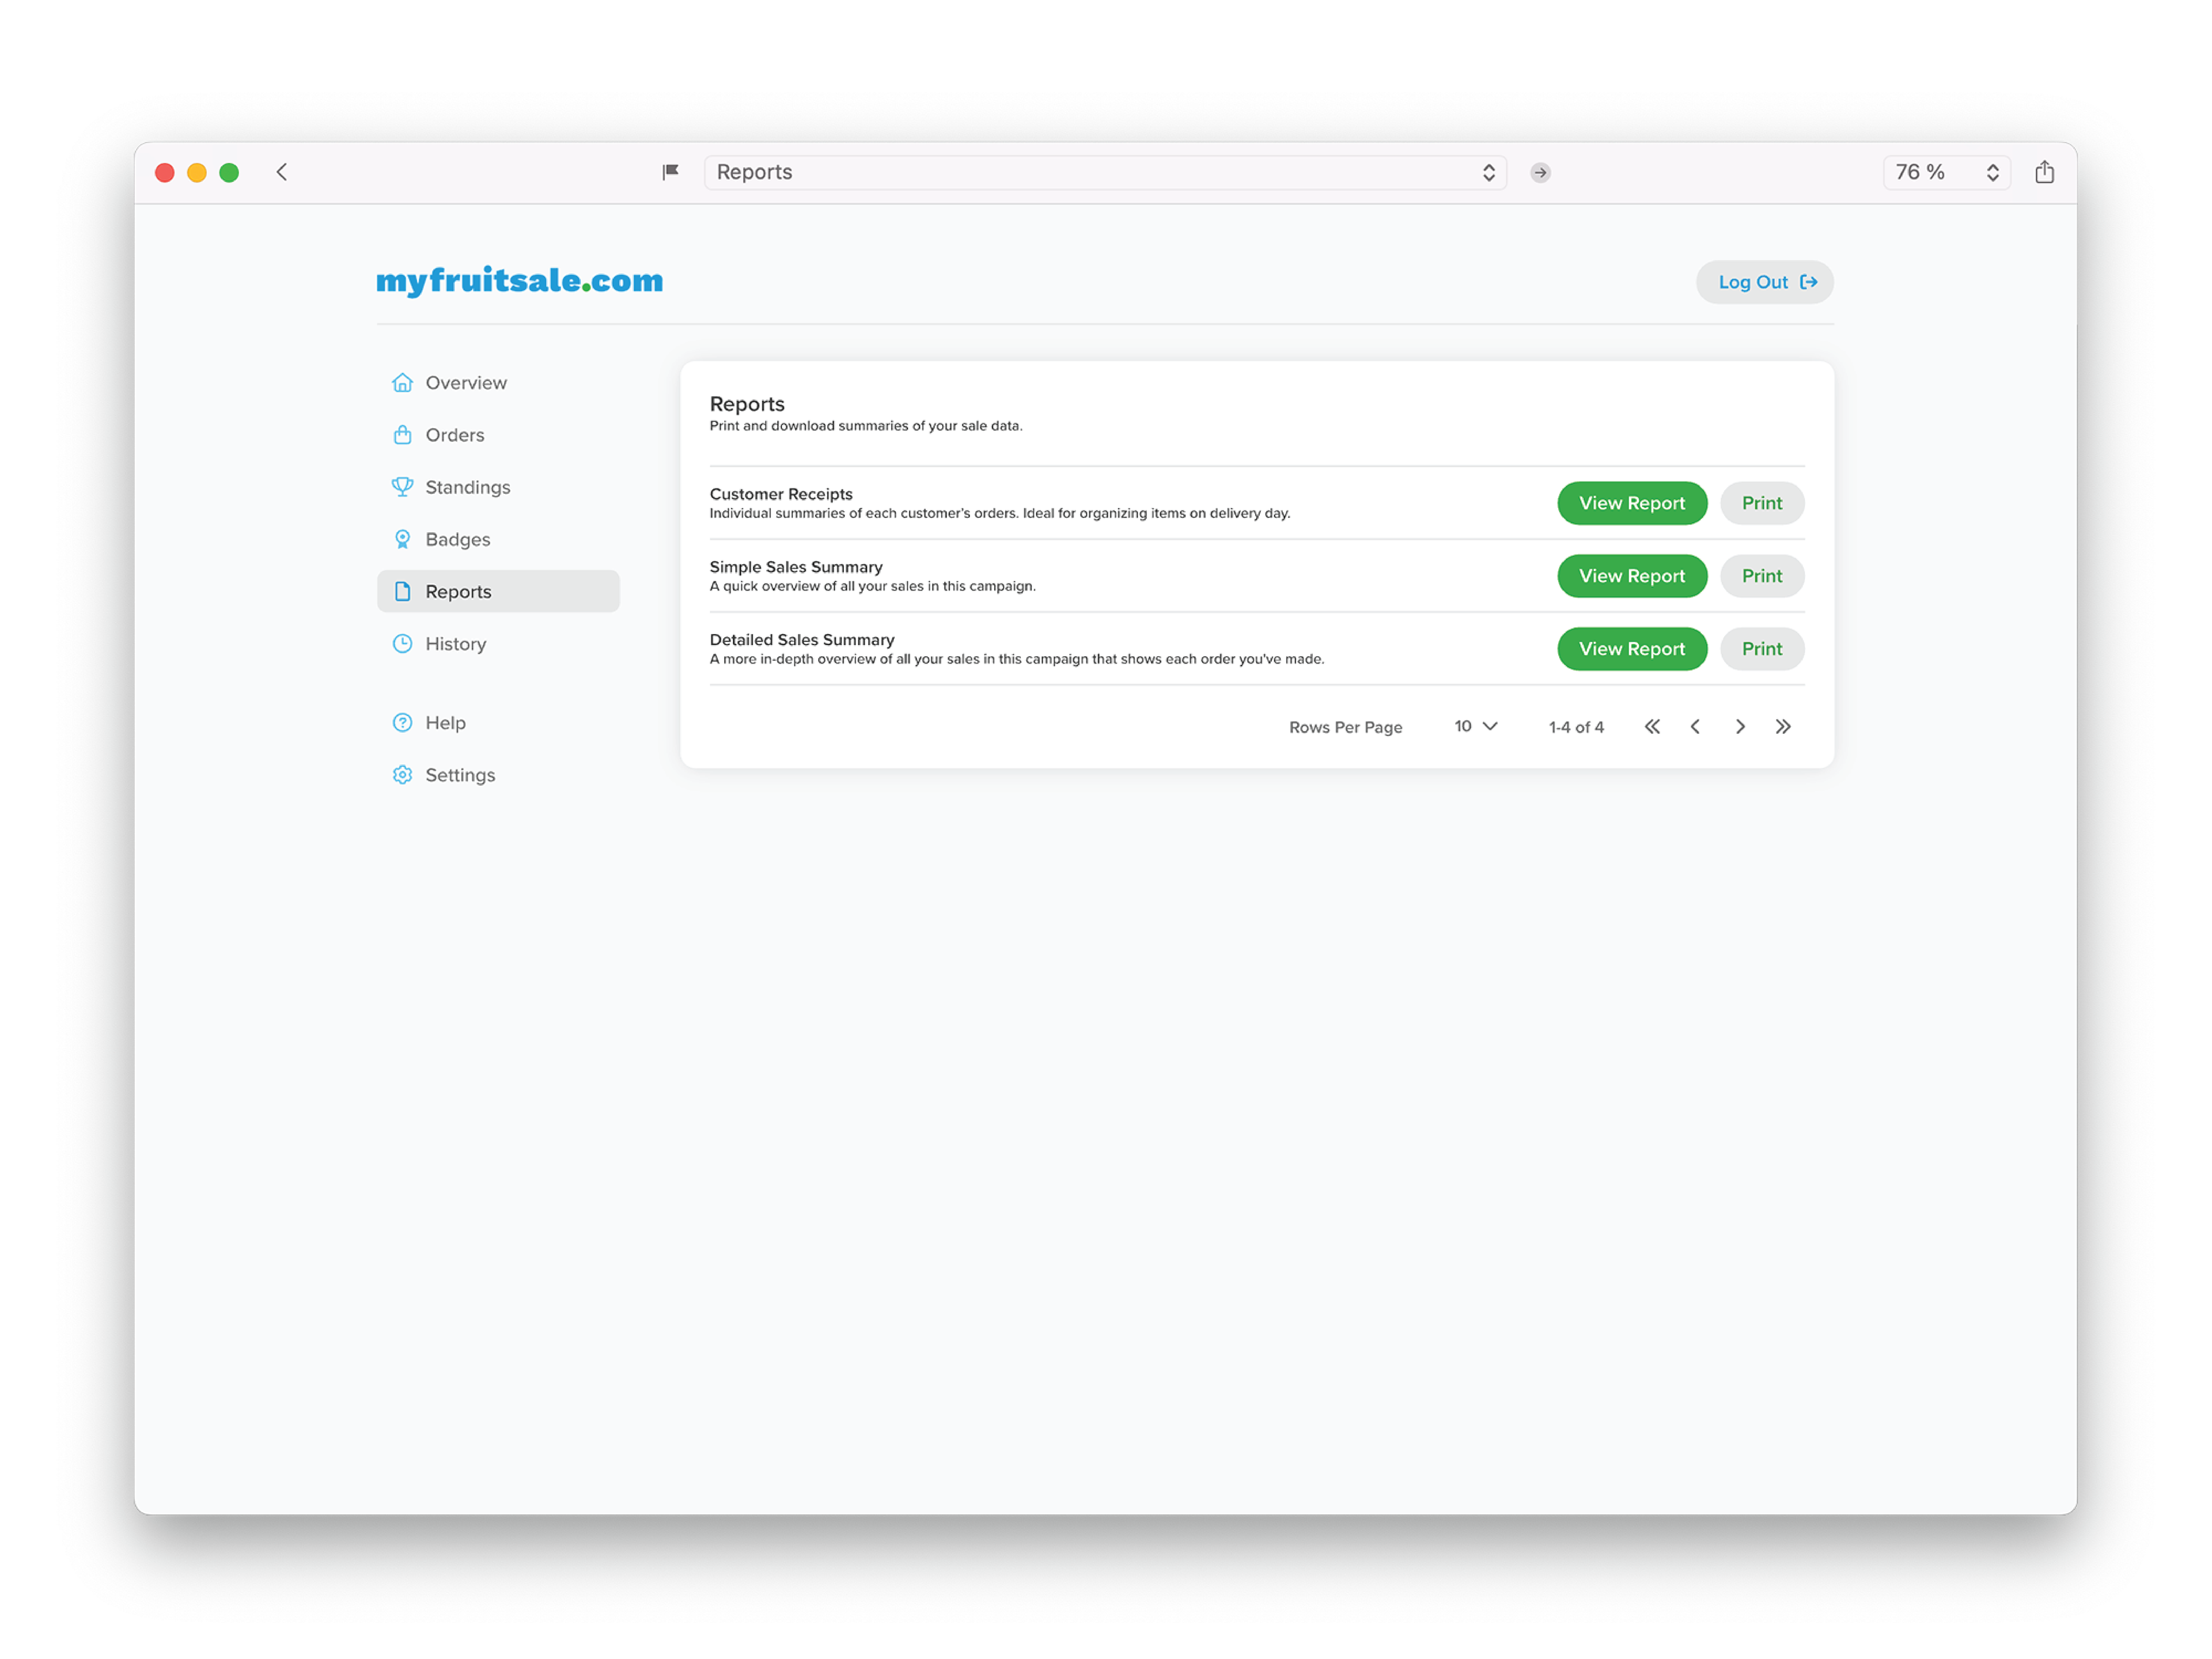Viewport: 2212px width, 1659px height.
Task: Click the Reports heading in the card
Action: 747,404
